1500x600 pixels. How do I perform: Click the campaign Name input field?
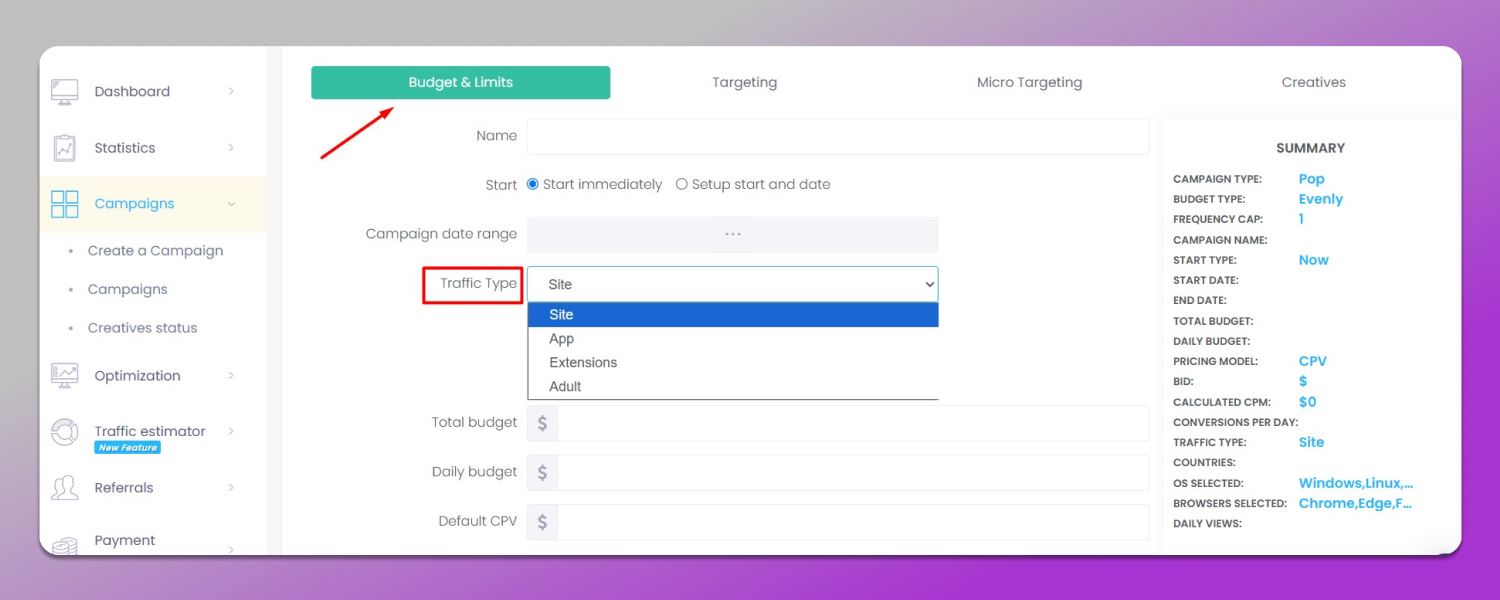(x=837, y=137)
